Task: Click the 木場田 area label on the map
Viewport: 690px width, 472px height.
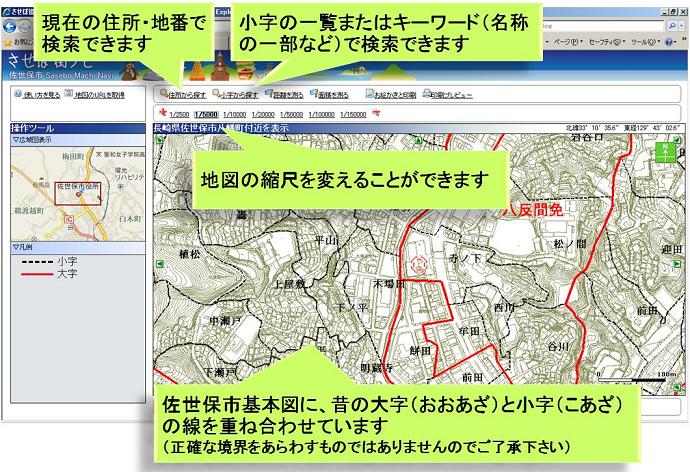Action: [389, 283]
